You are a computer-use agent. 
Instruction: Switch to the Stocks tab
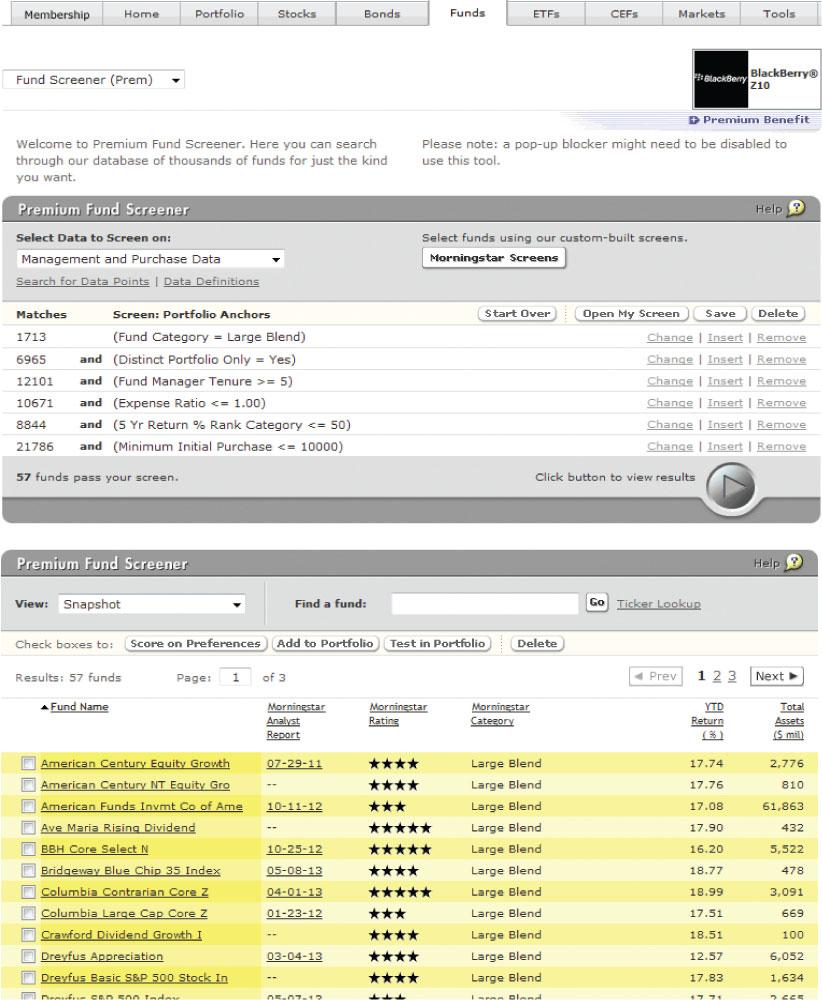click(297, 14)
